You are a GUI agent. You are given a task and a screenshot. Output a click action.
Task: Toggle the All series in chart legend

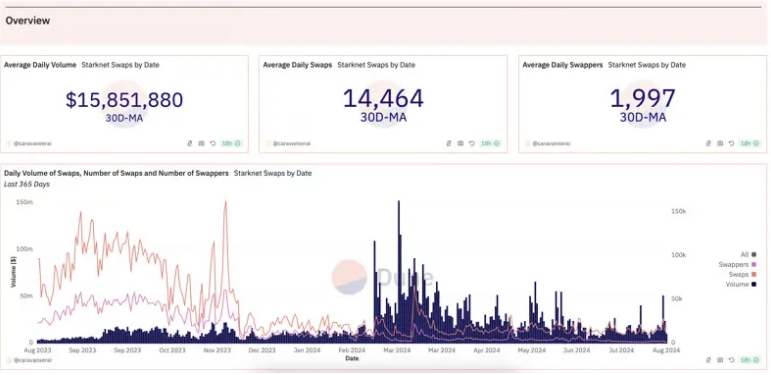[748, 255]
